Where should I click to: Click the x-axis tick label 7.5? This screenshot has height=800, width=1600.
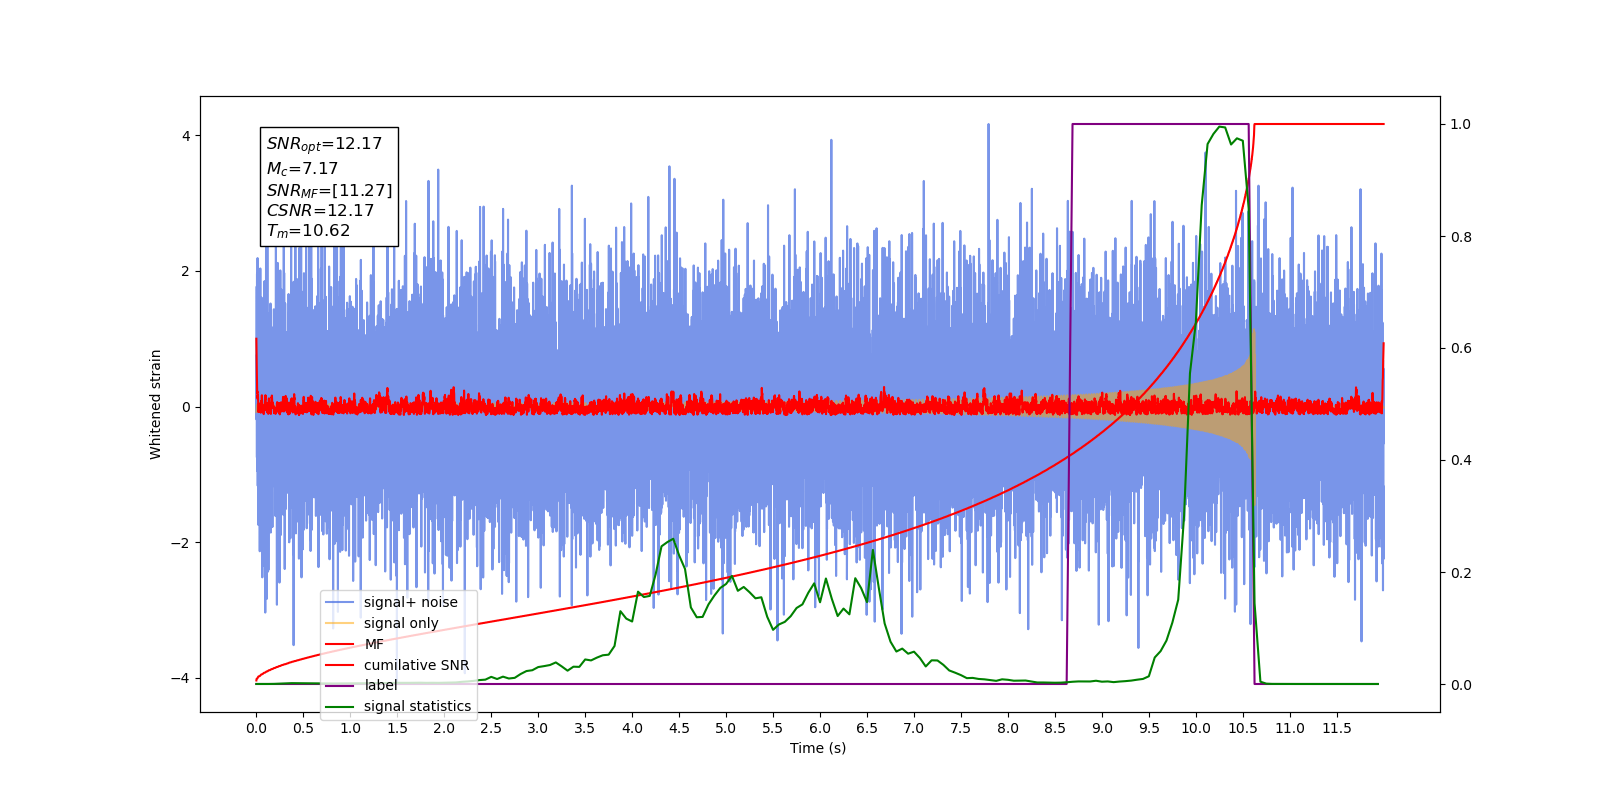tap(961, 728)
